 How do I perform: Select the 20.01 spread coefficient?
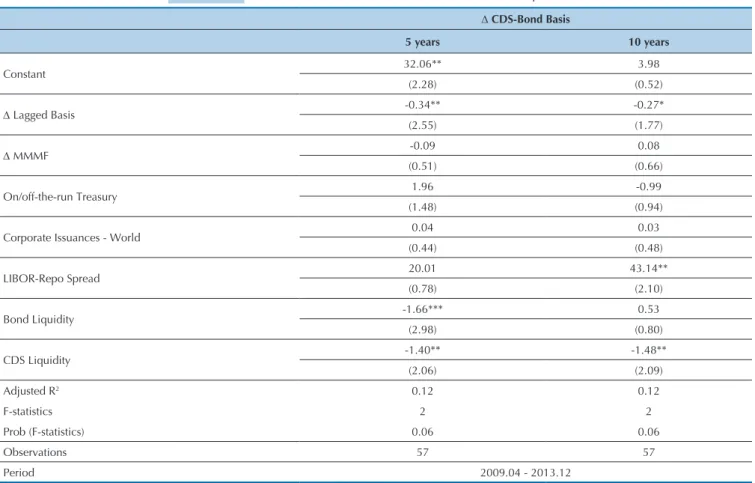pyautogui.click(x=422, y=269)
